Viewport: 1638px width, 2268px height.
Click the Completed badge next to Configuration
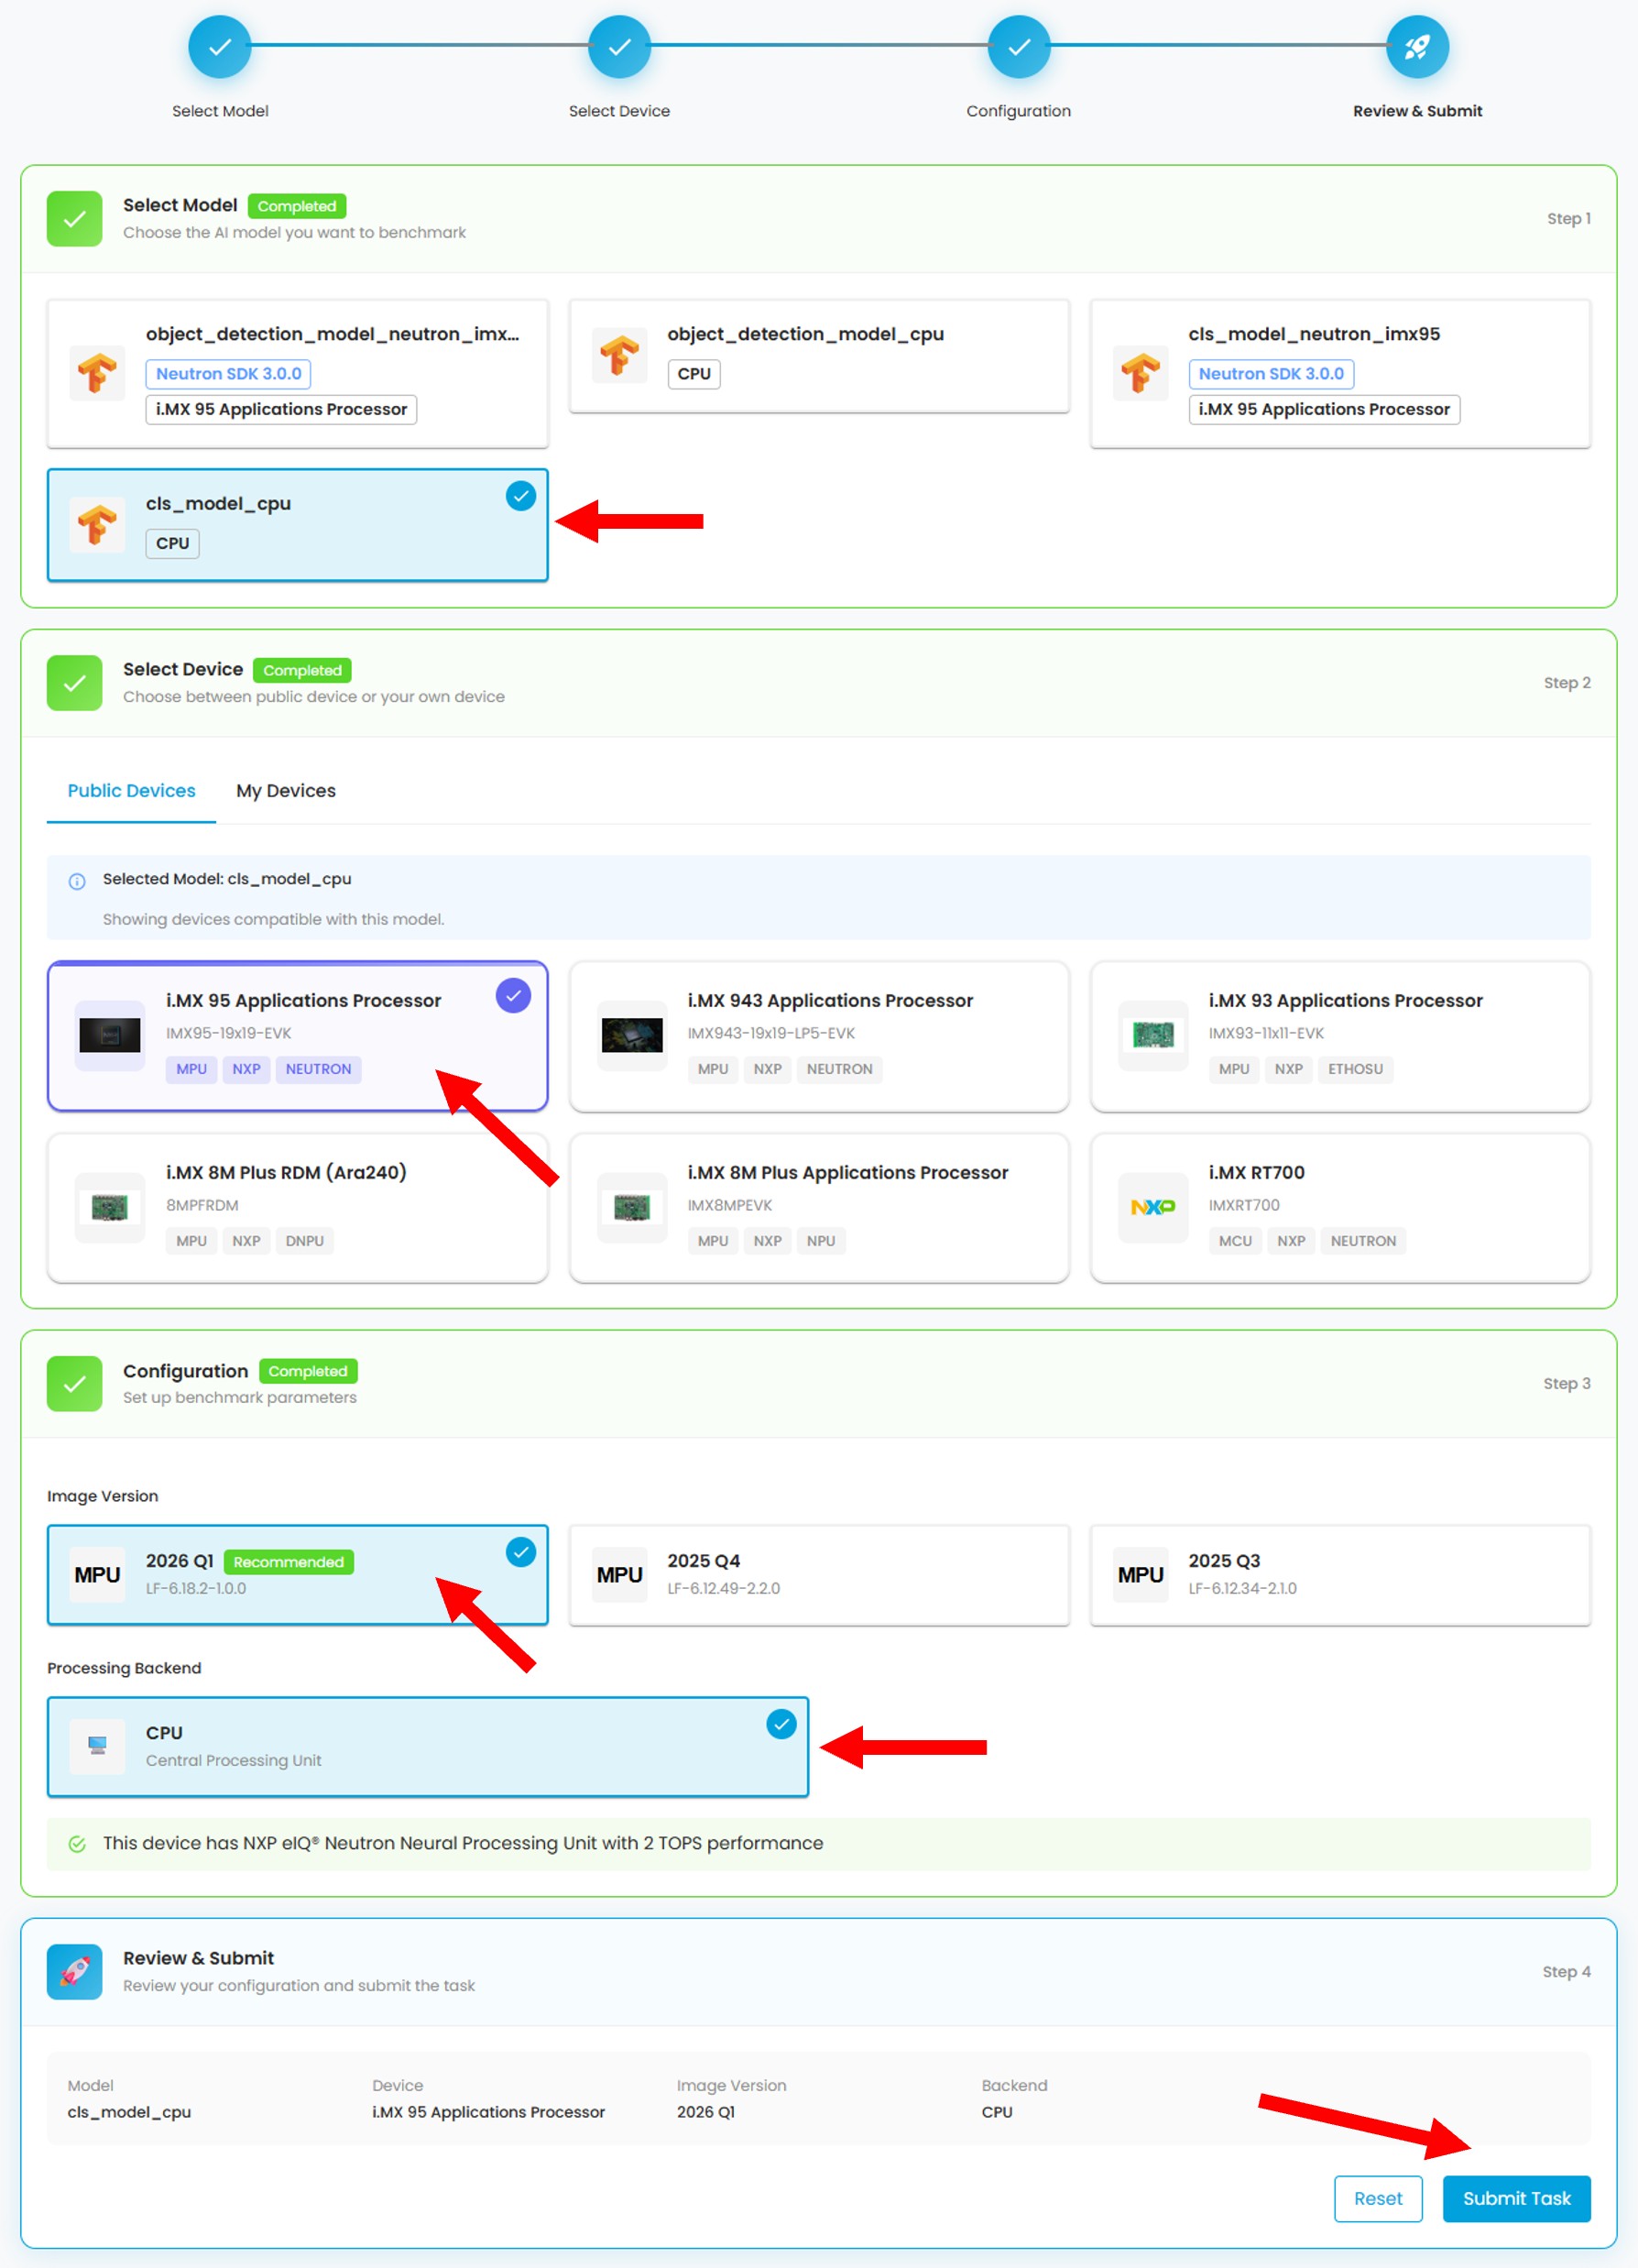point(308,1371)
